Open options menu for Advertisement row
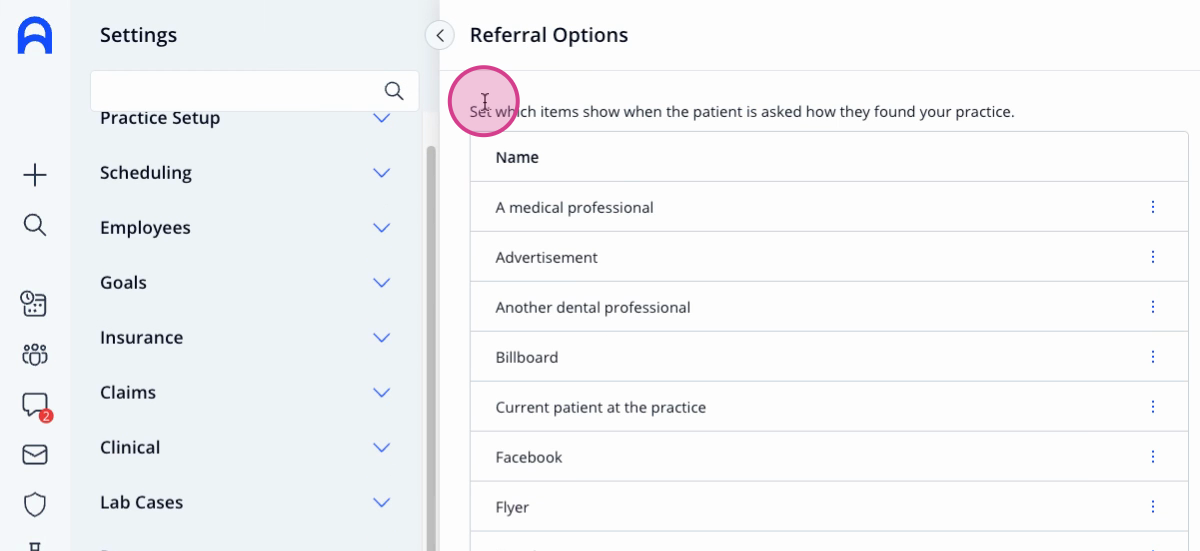The image size is (1200, 551). pos(1153,257)
